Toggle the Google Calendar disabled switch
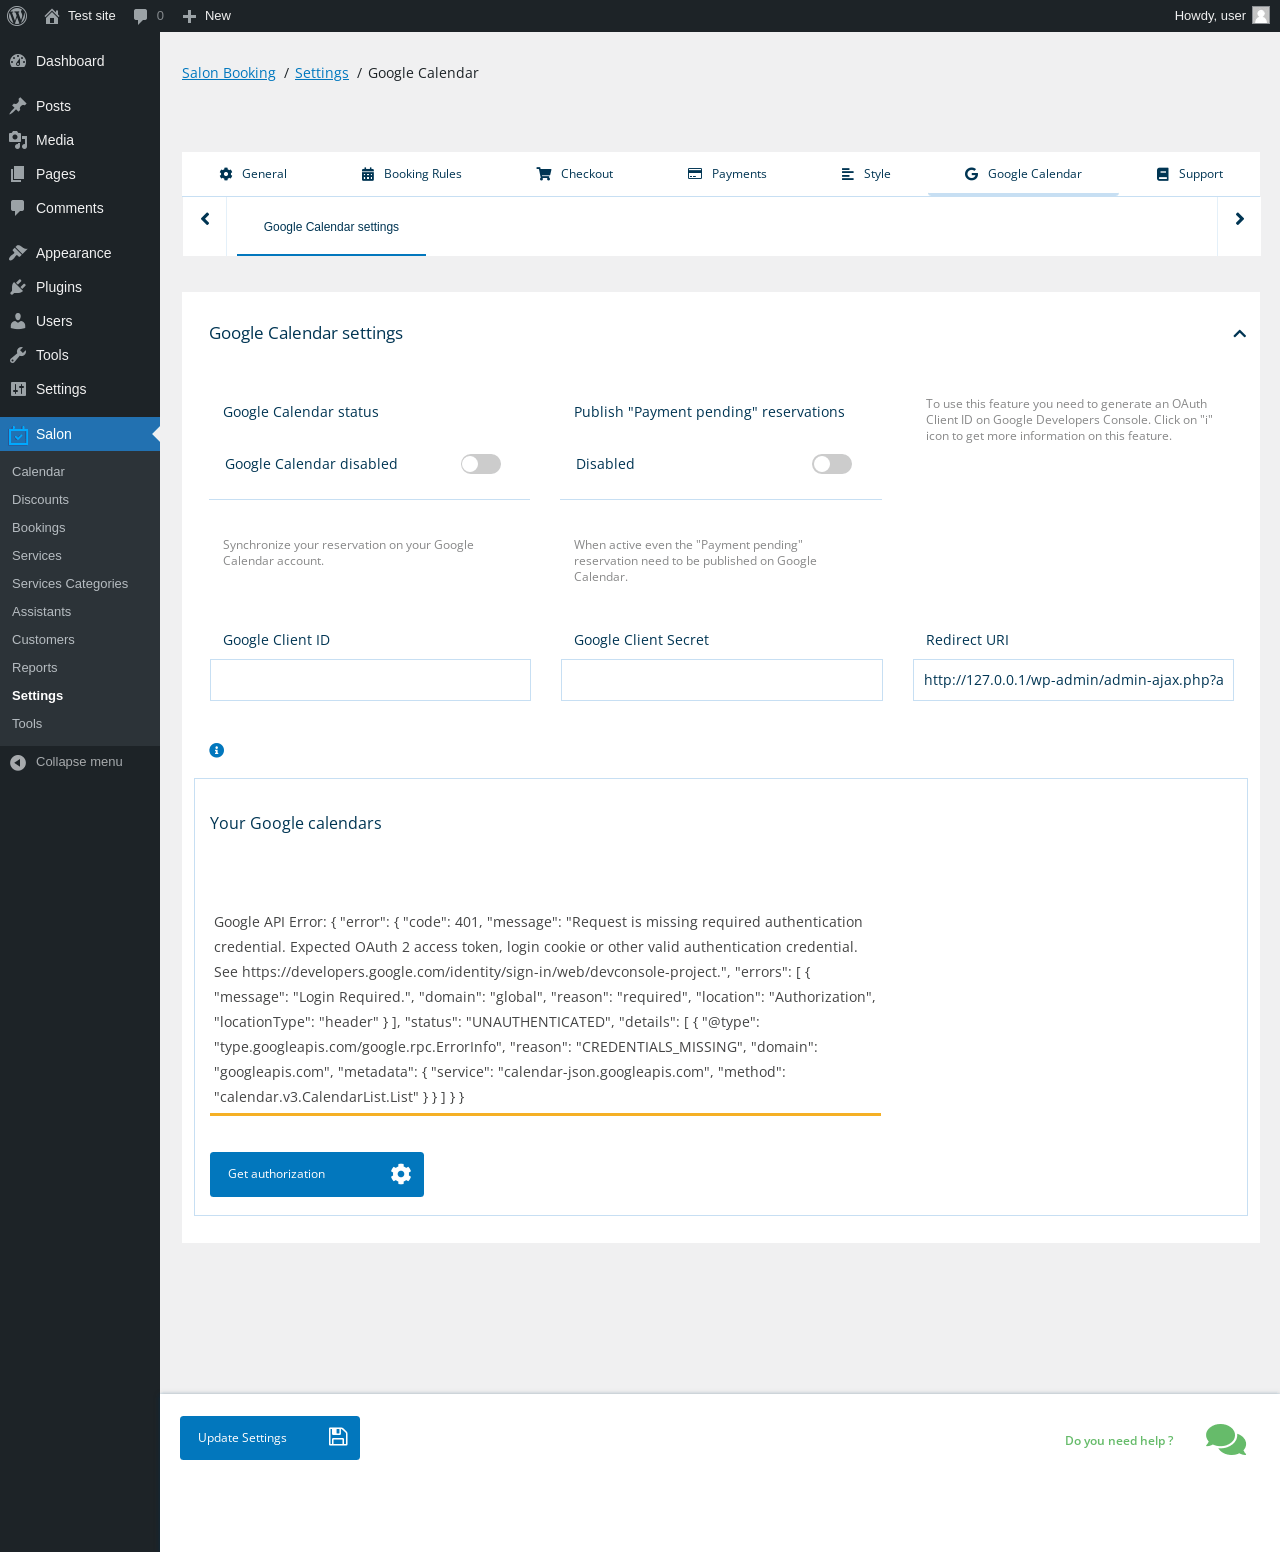The width and height of the screenshot is (1280, 1552). click(481, 464)
